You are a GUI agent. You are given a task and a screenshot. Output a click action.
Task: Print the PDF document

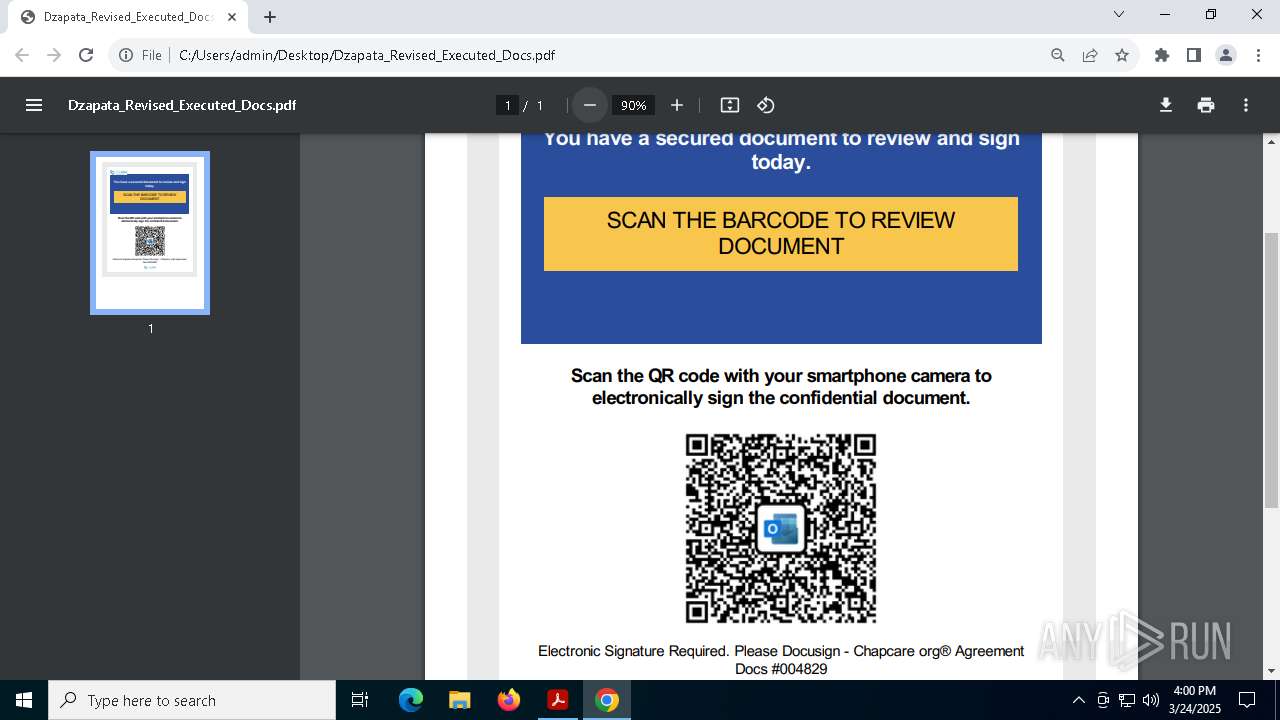point(1206,105)
